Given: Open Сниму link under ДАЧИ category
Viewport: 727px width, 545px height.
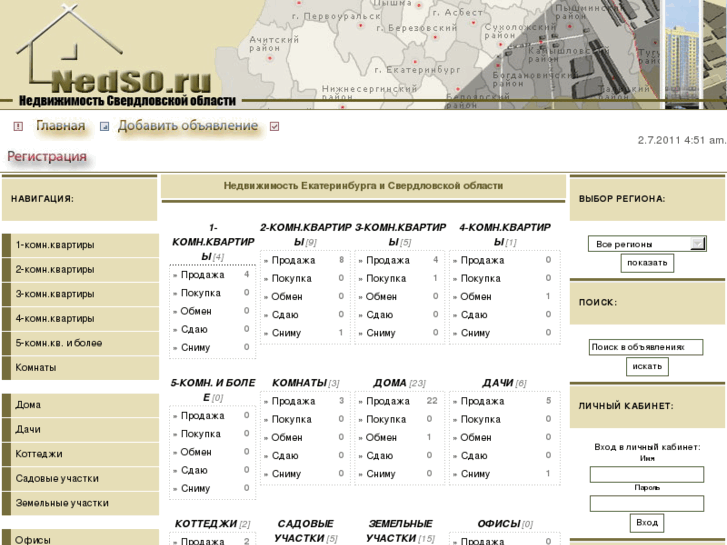Looking at the screenshot, I should [x=475, y=474].
